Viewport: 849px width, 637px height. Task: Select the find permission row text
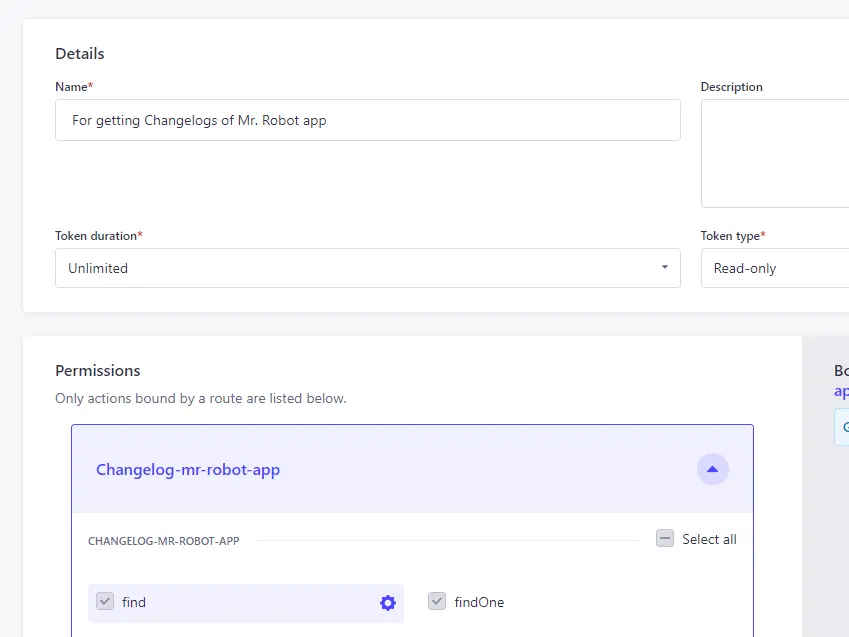click(134, 602)
